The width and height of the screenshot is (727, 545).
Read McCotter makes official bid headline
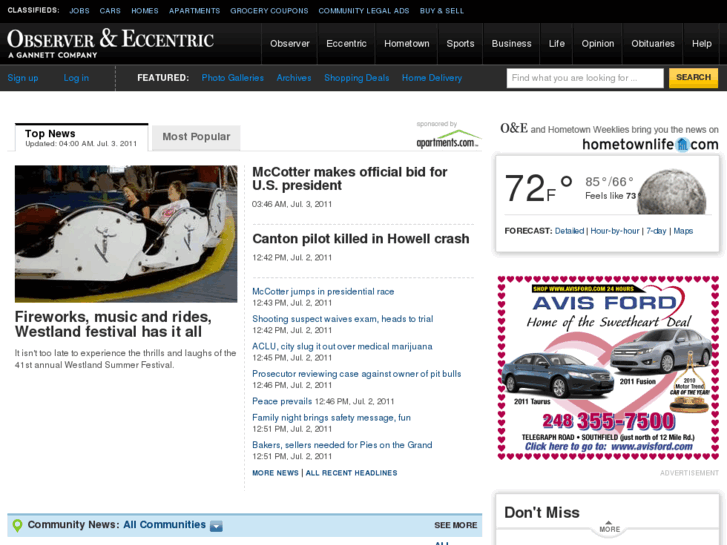tap(350, 179)
